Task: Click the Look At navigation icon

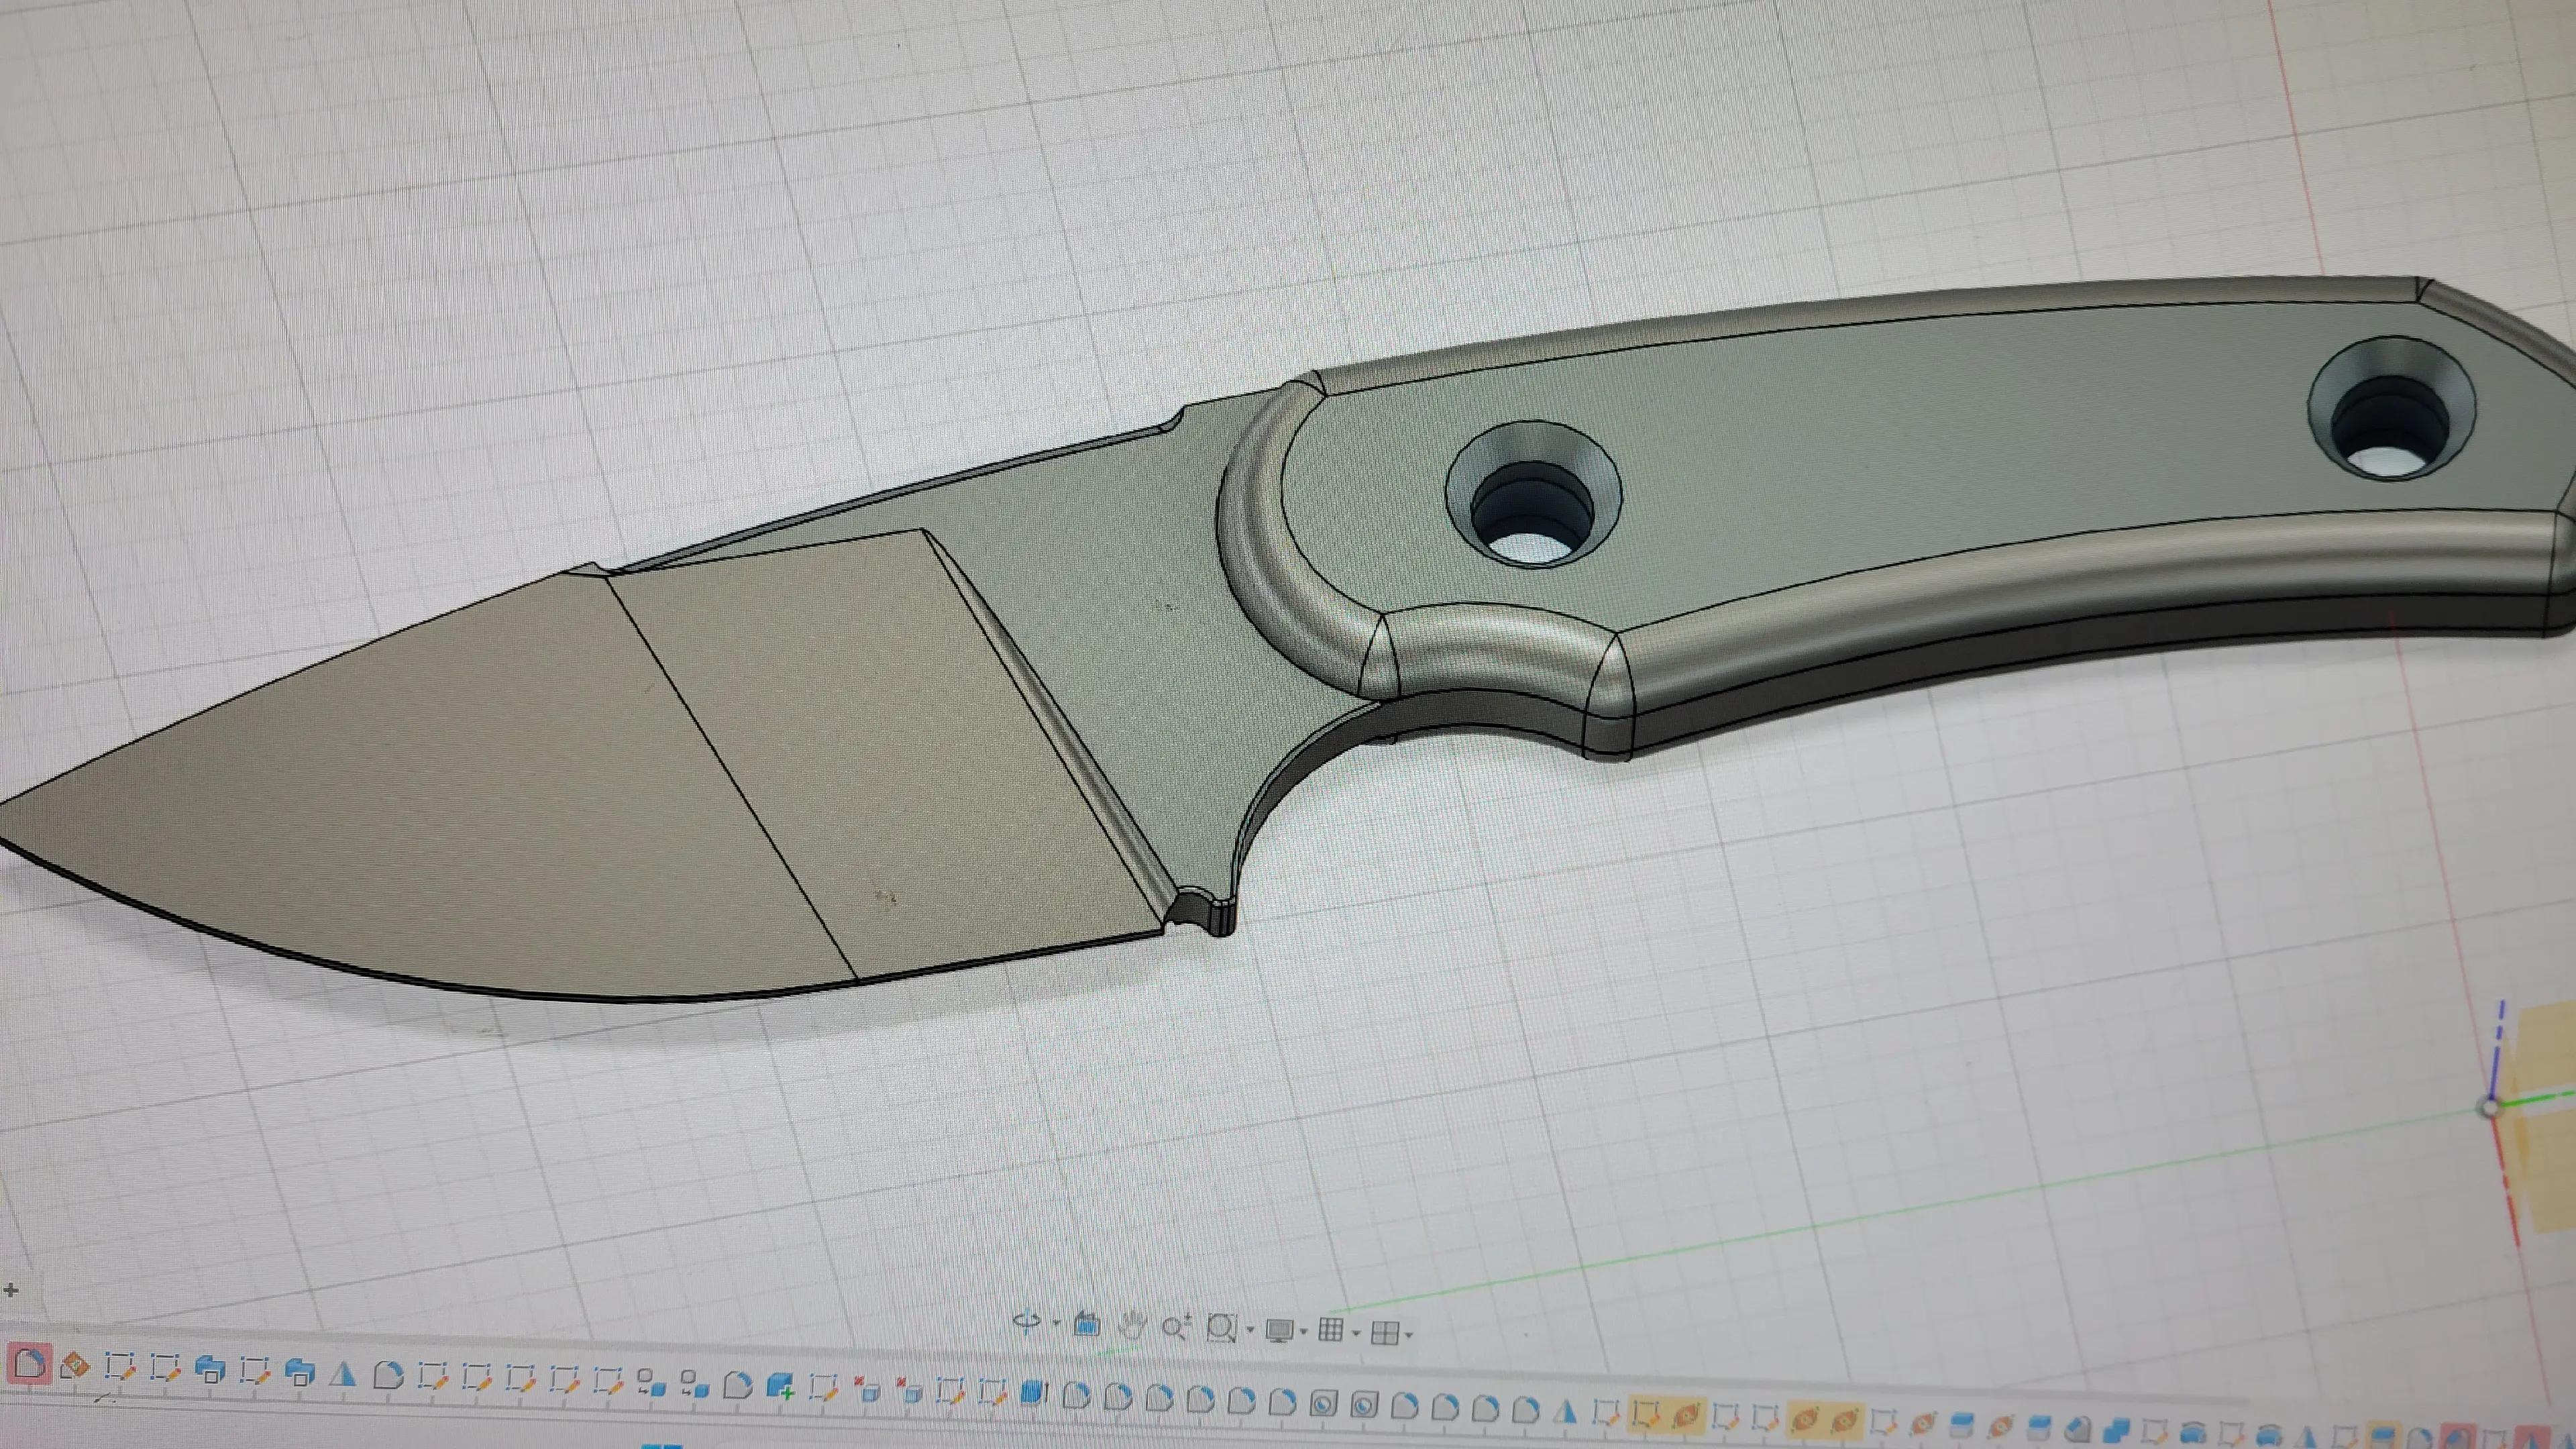Action: 1086,1325
